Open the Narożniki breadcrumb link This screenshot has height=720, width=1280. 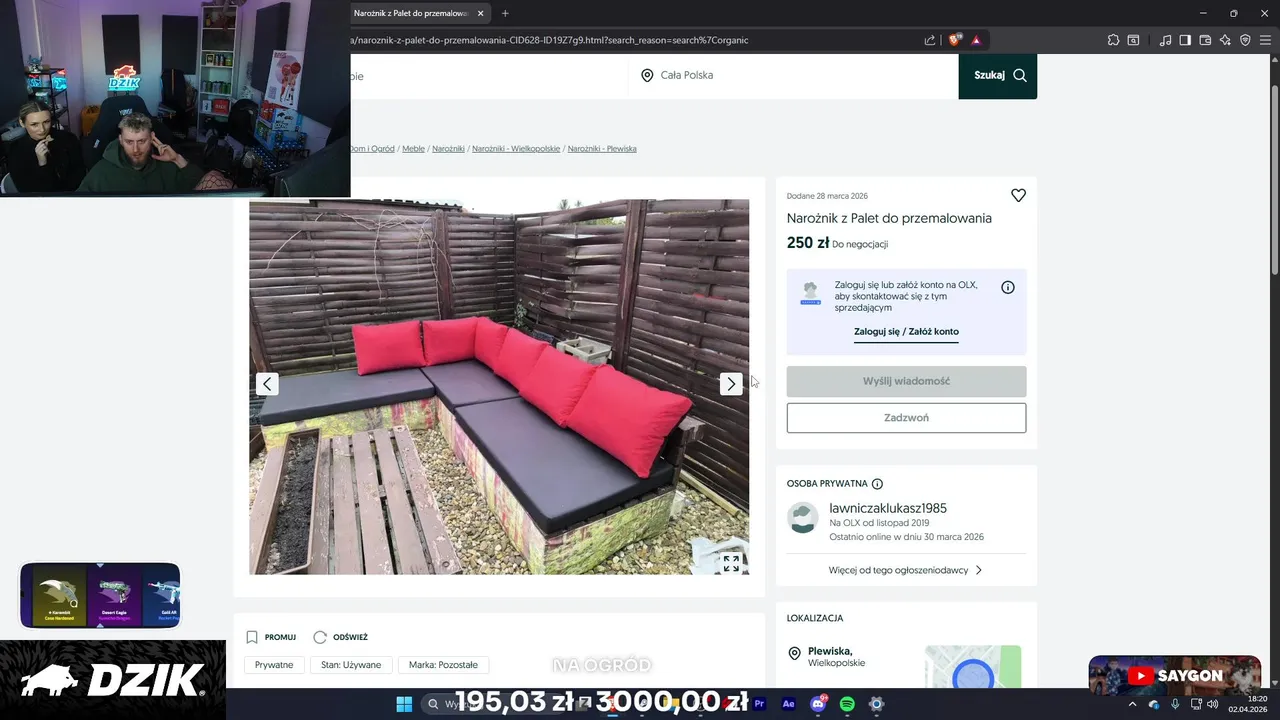pyautogui.click(x=448, y=148)
